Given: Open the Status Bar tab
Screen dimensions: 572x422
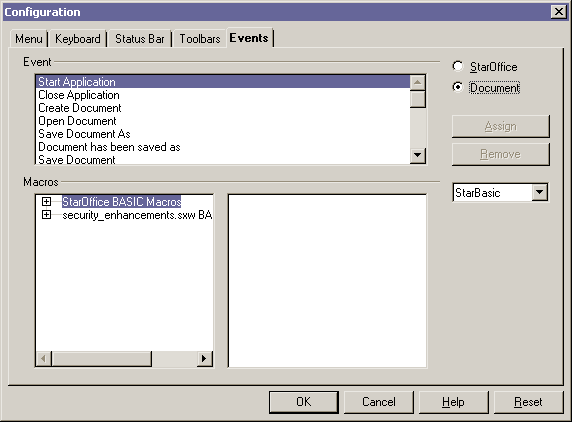Looking at the screenshot, I should coord(140,39).
